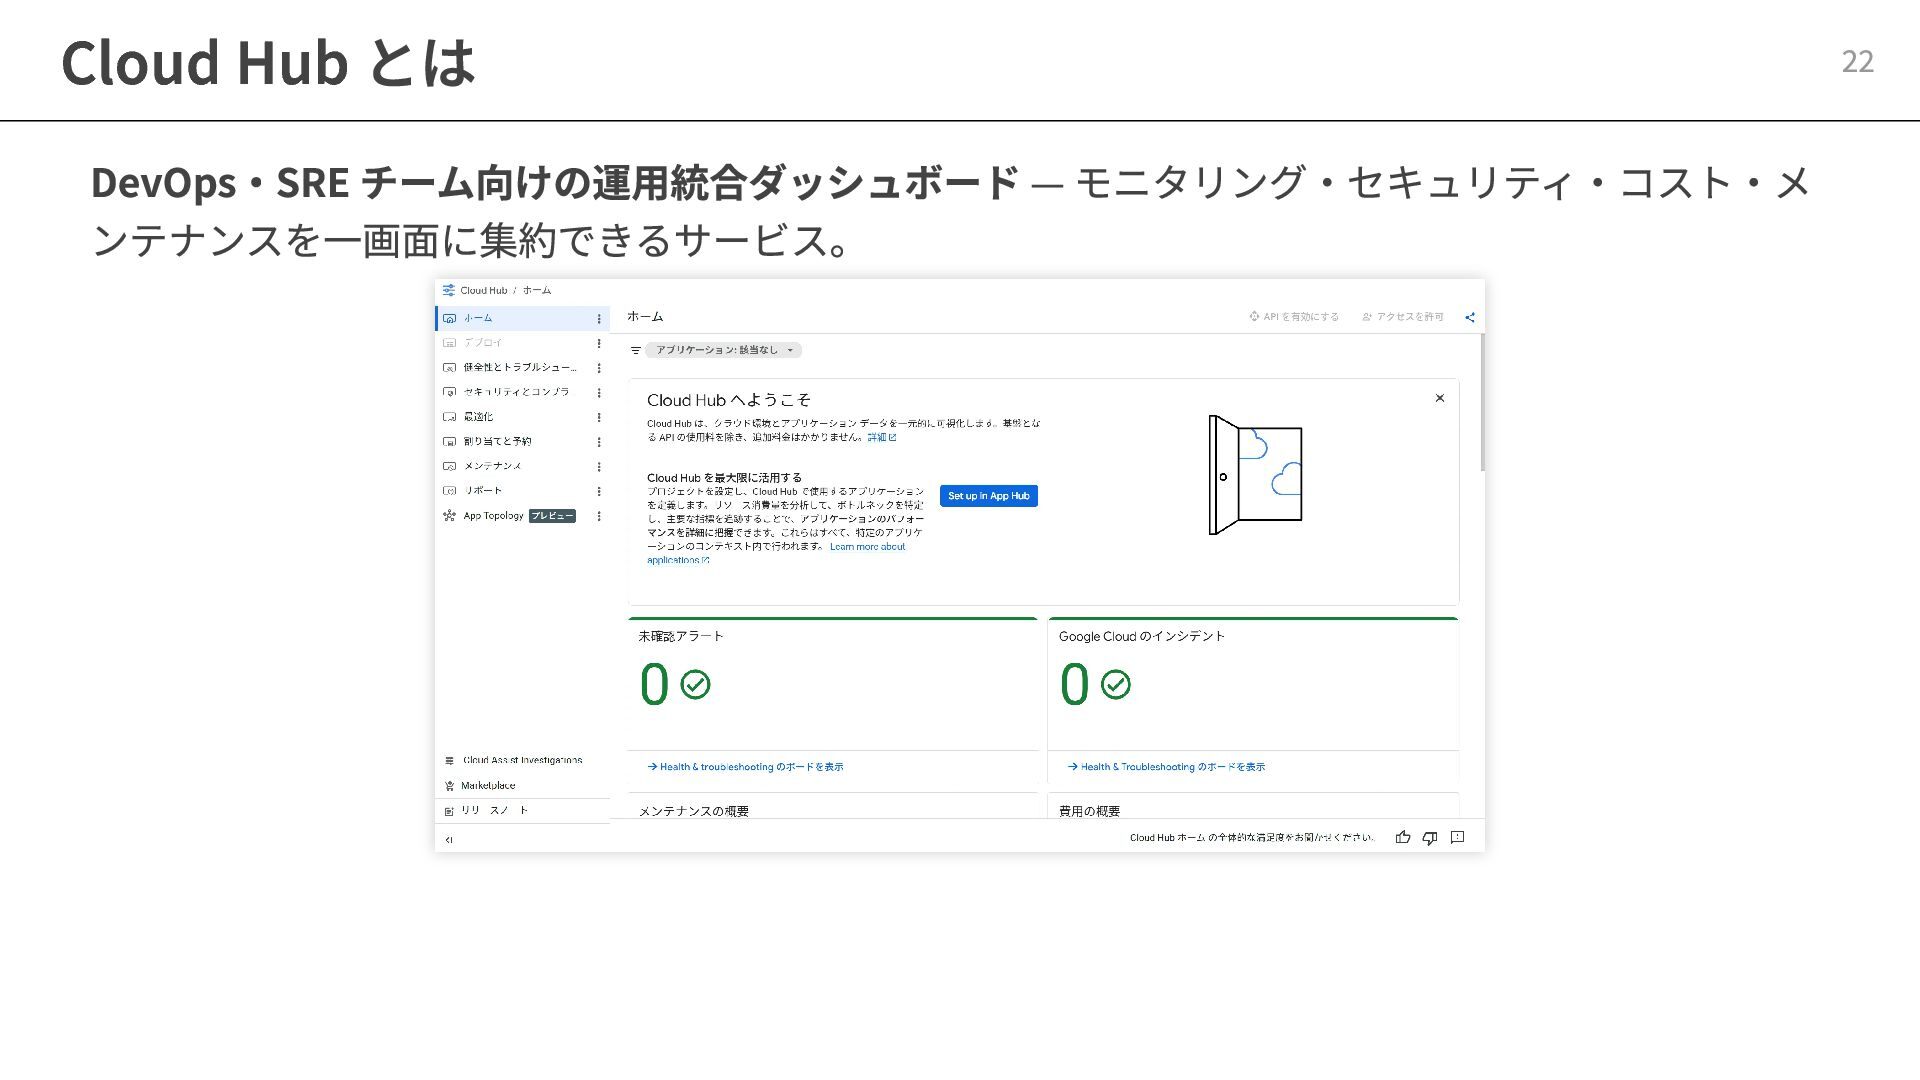Image resolution: width=1920 pixels, height=1080 pixels.
Task: Click the send feedback comment icon
Action: (1457, 838)
